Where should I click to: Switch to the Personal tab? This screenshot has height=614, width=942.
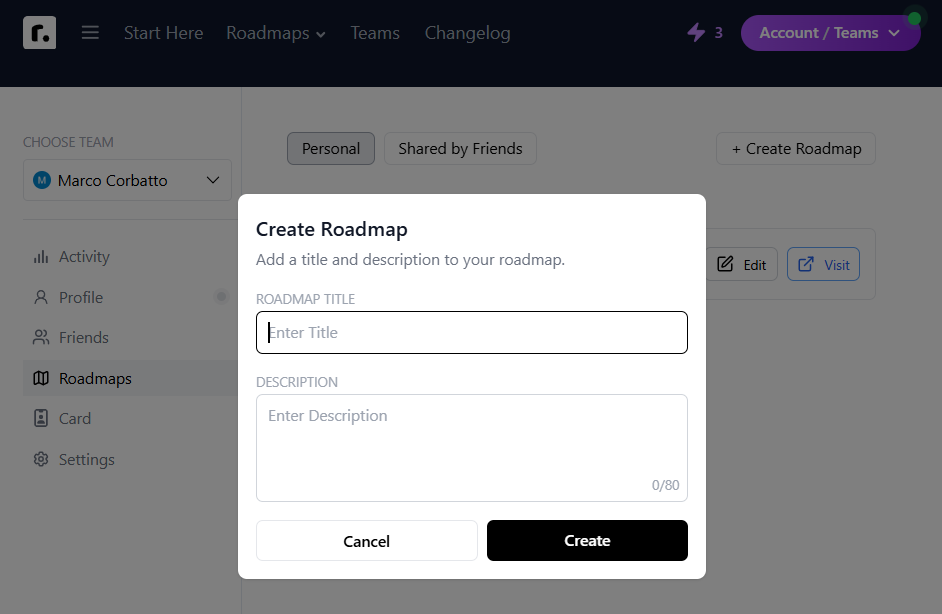click(331, 148)
